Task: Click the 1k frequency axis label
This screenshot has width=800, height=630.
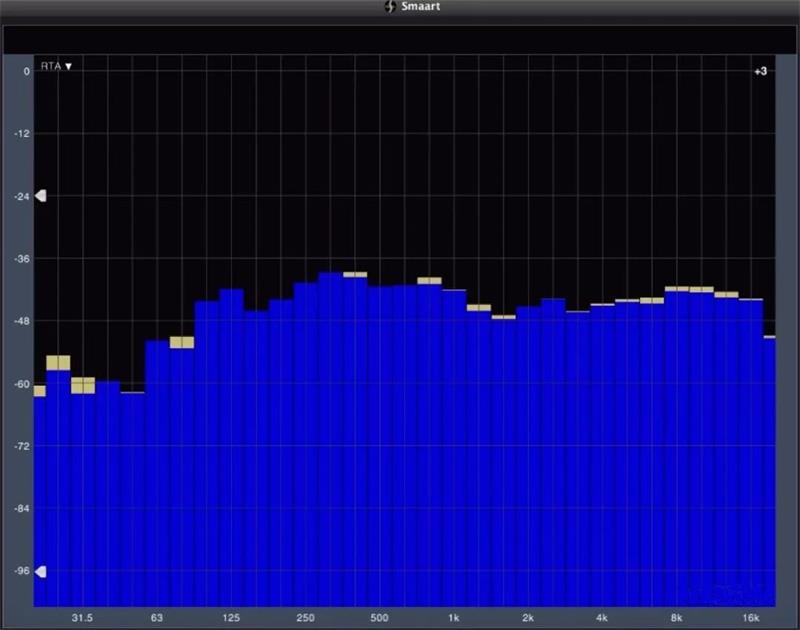Action: [453, 617]
